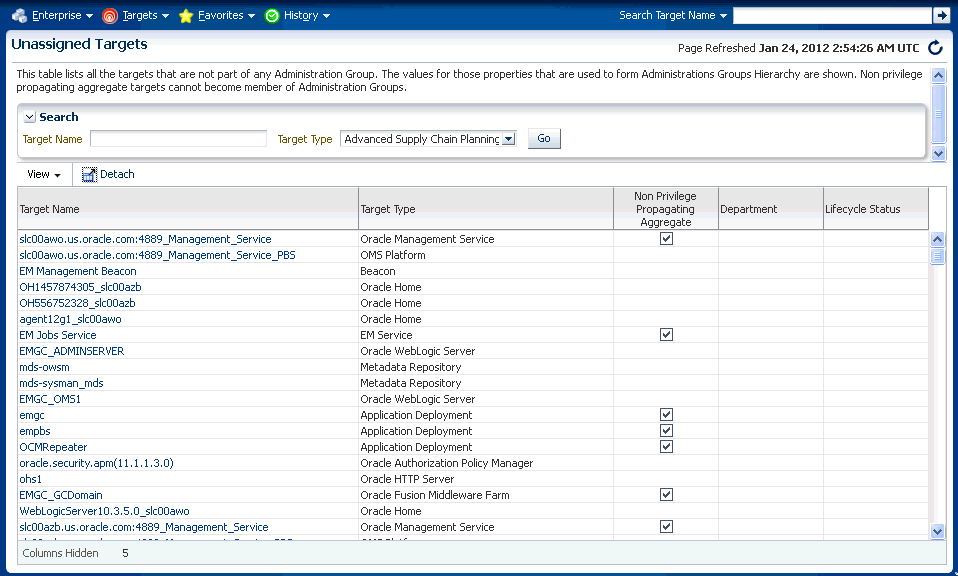The image size is (958, 576).
Task: Toggle checkbox for emgc row
Action: coord(666,415)
